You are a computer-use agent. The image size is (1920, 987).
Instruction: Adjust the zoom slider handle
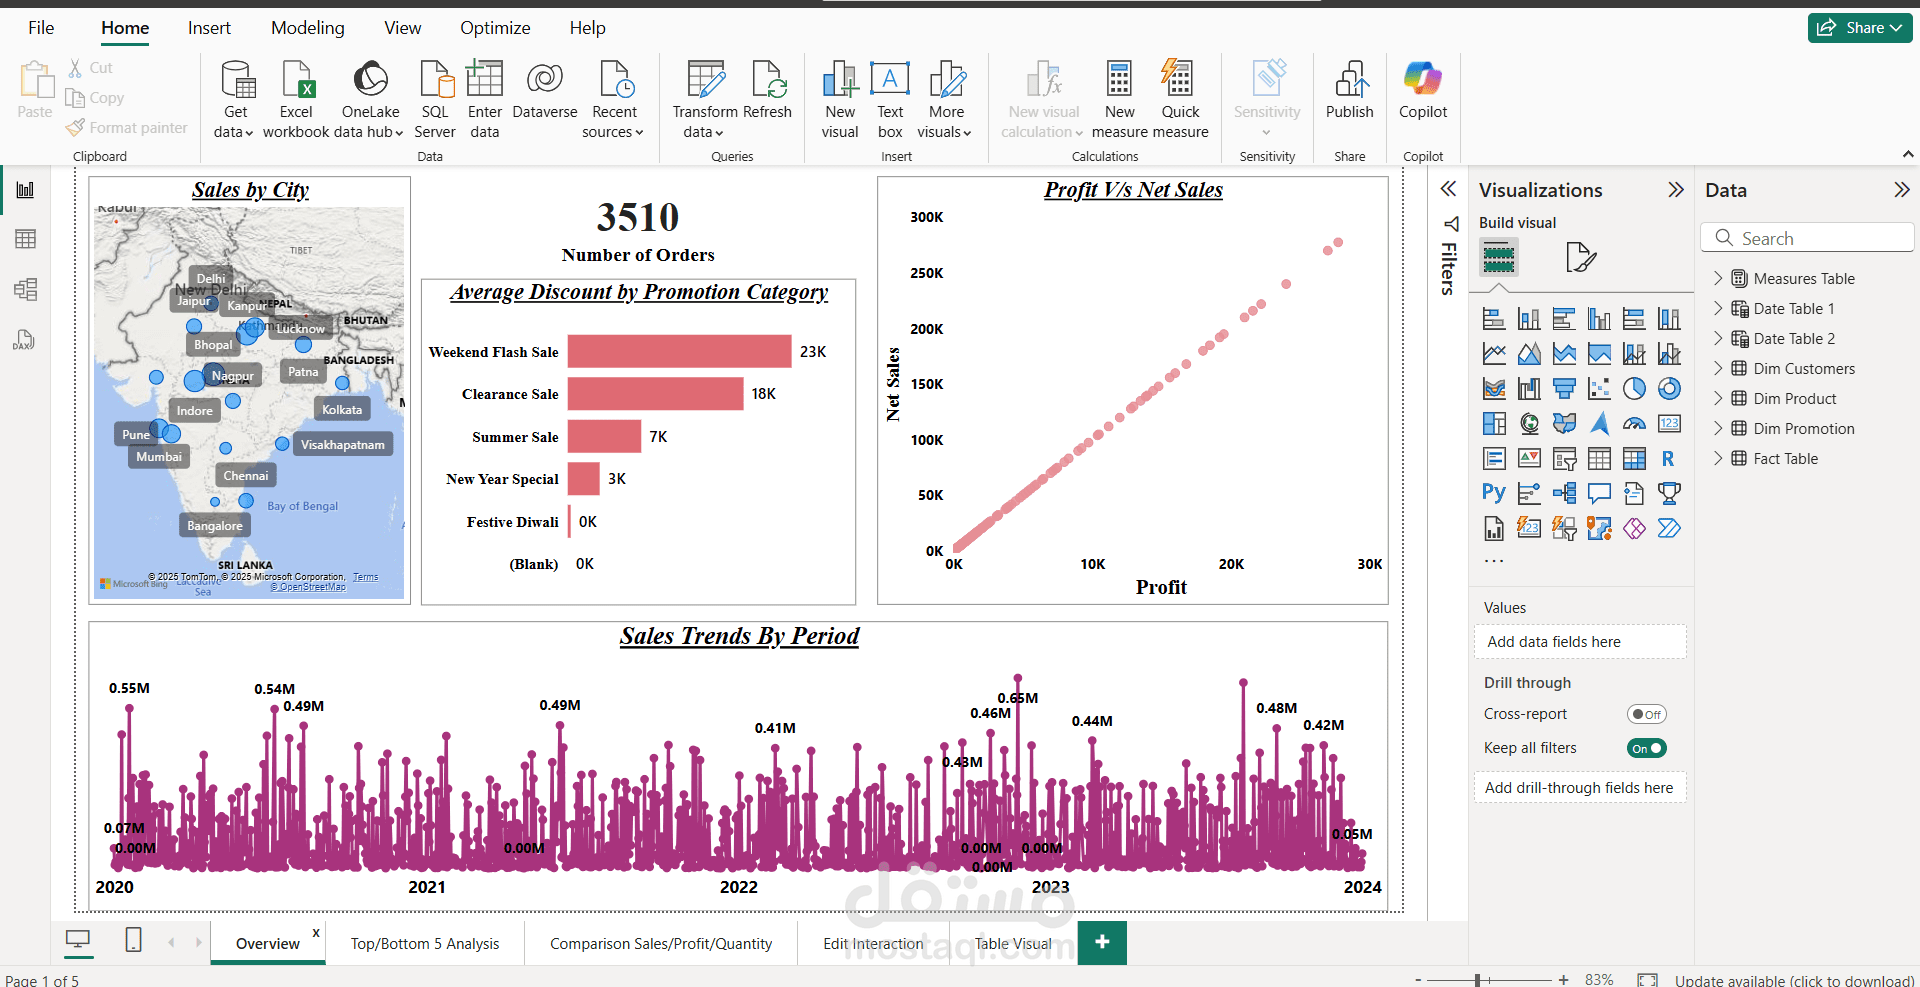[1477, 980]
